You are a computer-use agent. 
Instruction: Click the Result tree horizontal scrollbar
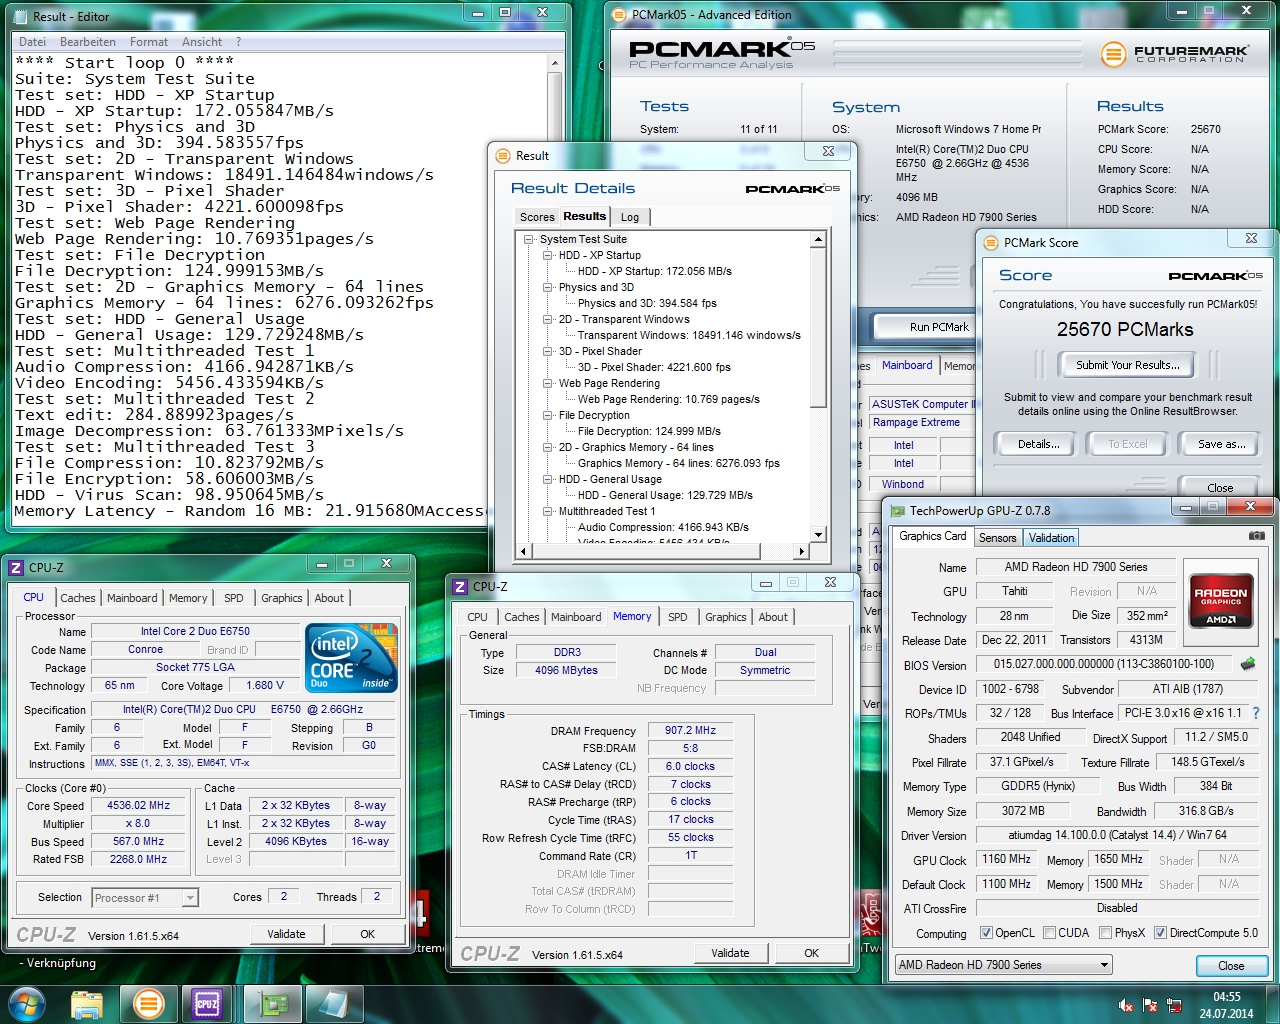point(660,551)
